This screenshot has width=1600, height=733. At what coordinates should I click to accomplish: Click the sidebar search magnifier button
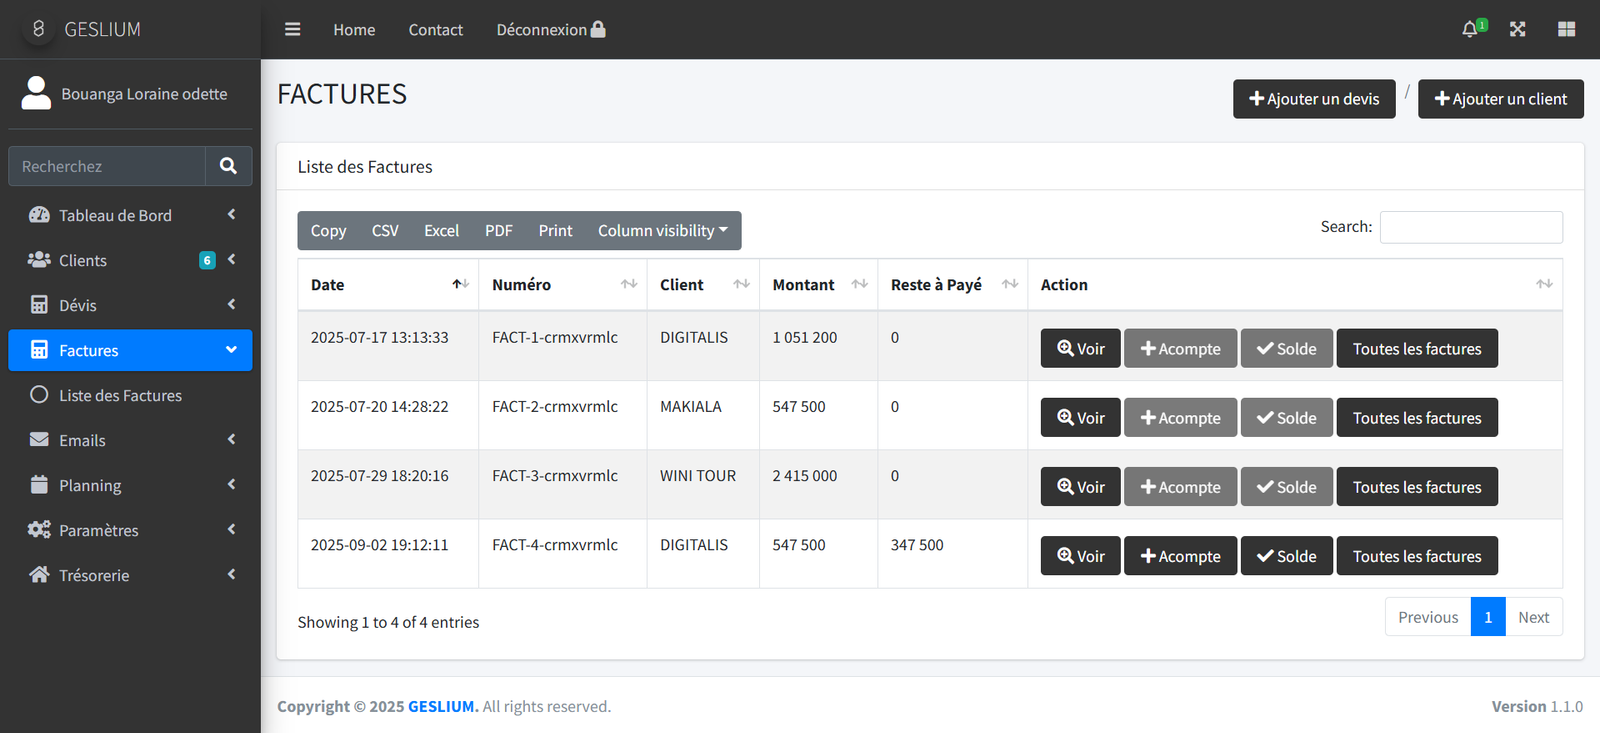(x=228, y=166)
